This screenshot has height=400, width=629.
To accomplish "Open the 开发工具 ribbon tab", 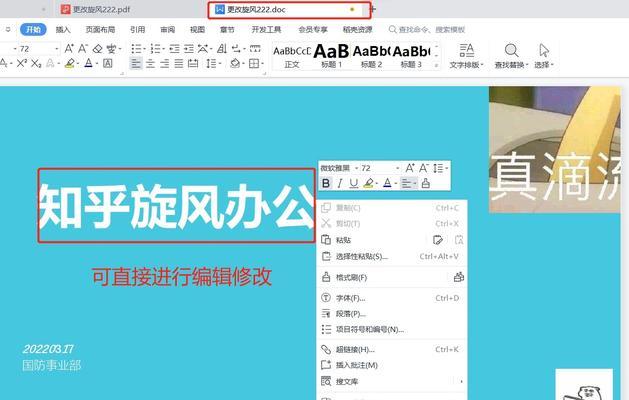I will coord(266,29).
